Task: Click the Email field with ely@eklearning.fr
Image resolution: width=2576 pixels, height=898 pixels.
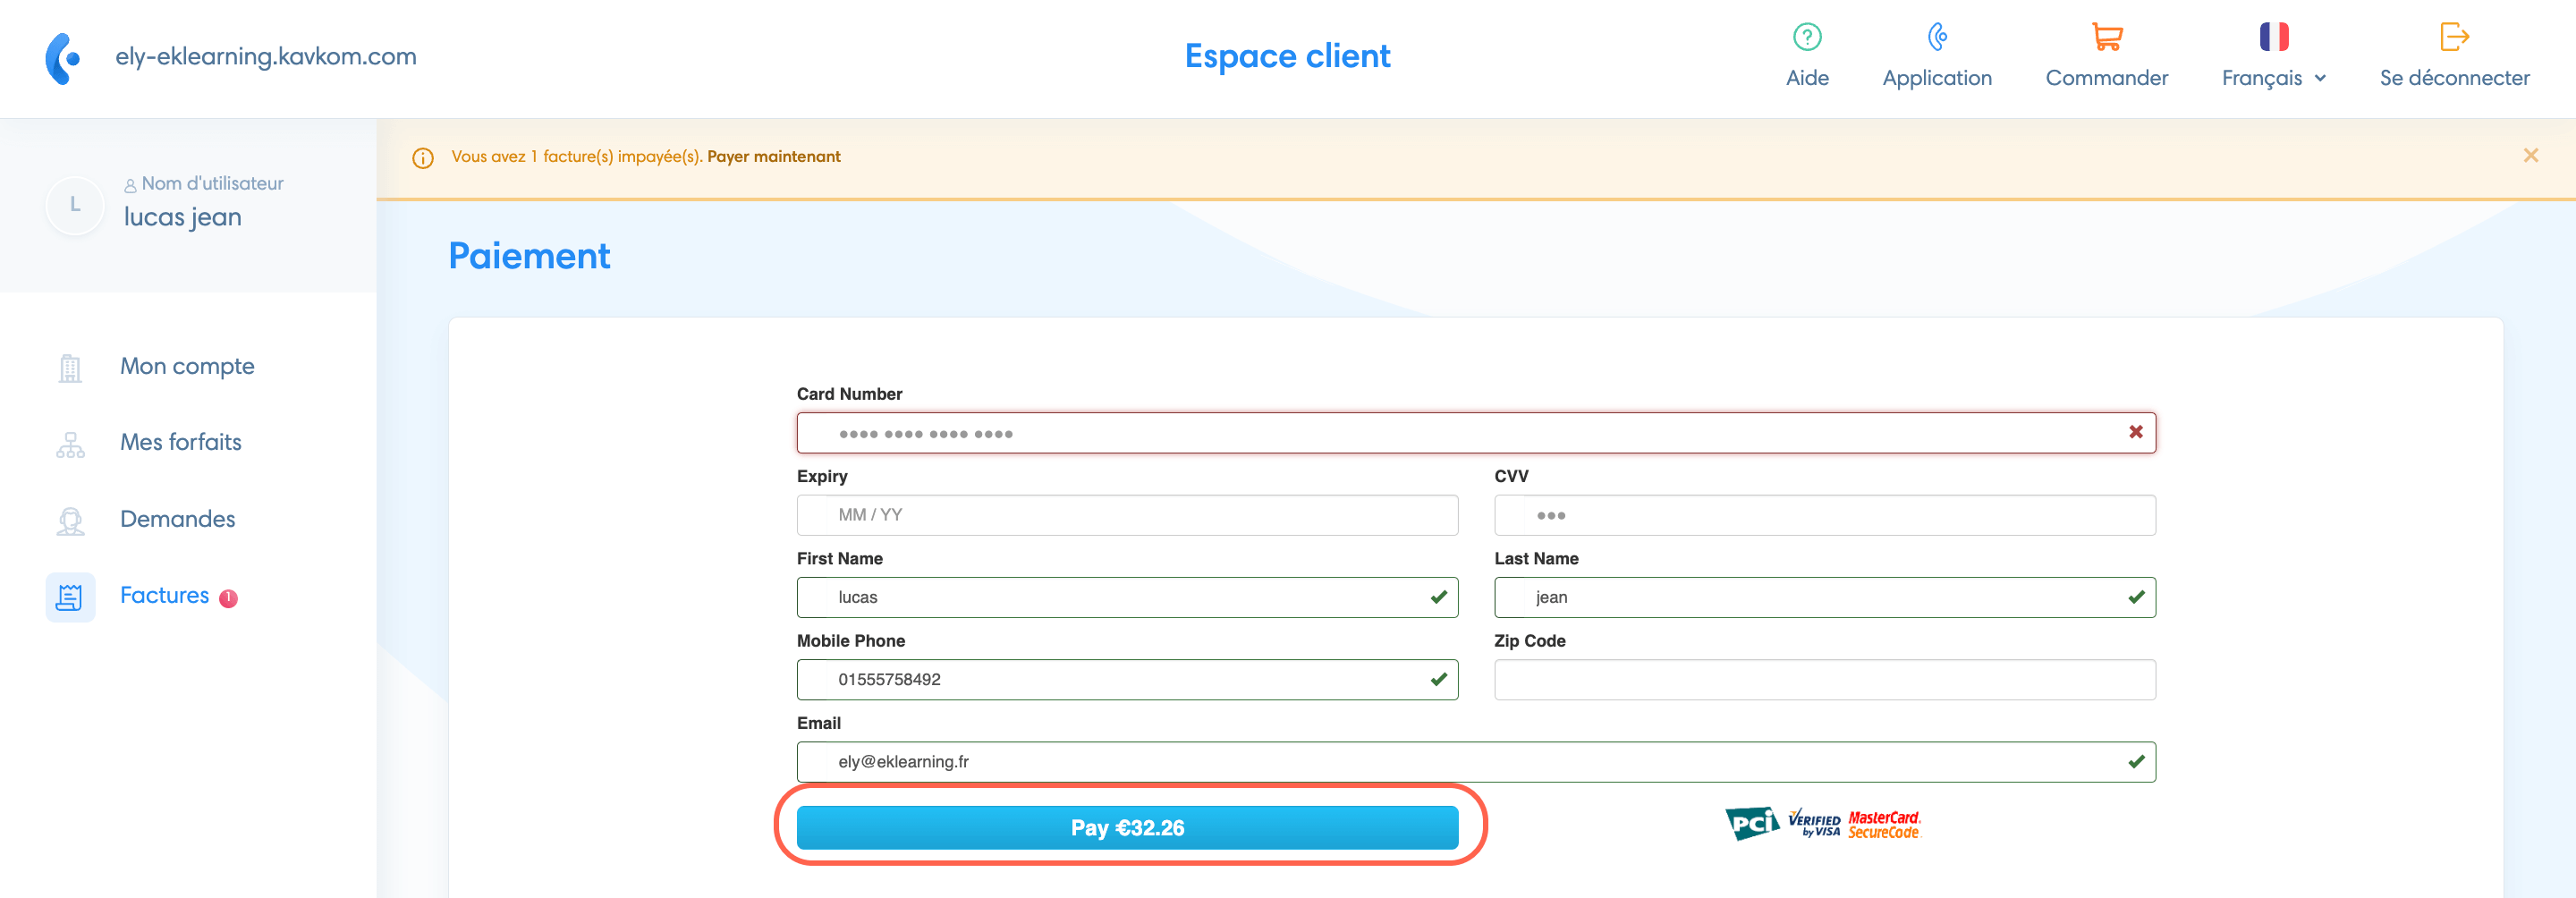Action: (x=1476, y=762)
